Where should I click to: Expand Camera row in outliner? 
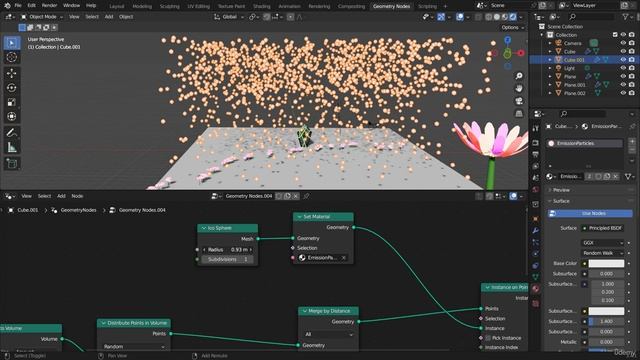pyautogui.click(x=550, y=43)
